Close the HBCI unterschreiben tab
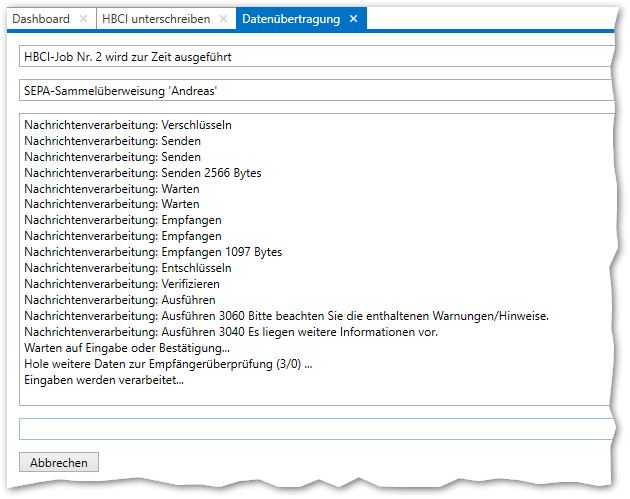This screenshot has width=630, height=499. click(223, 19)
